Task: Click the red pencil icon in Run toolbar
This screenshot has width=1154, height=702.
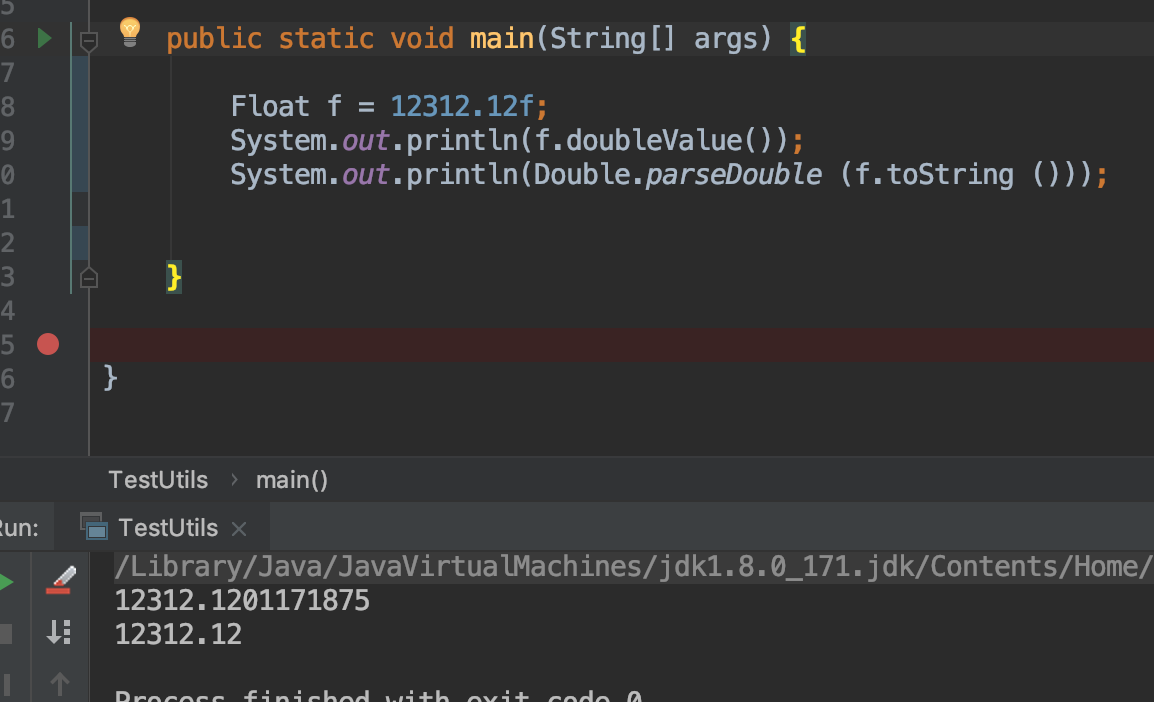Action: [x=60, y=581]
